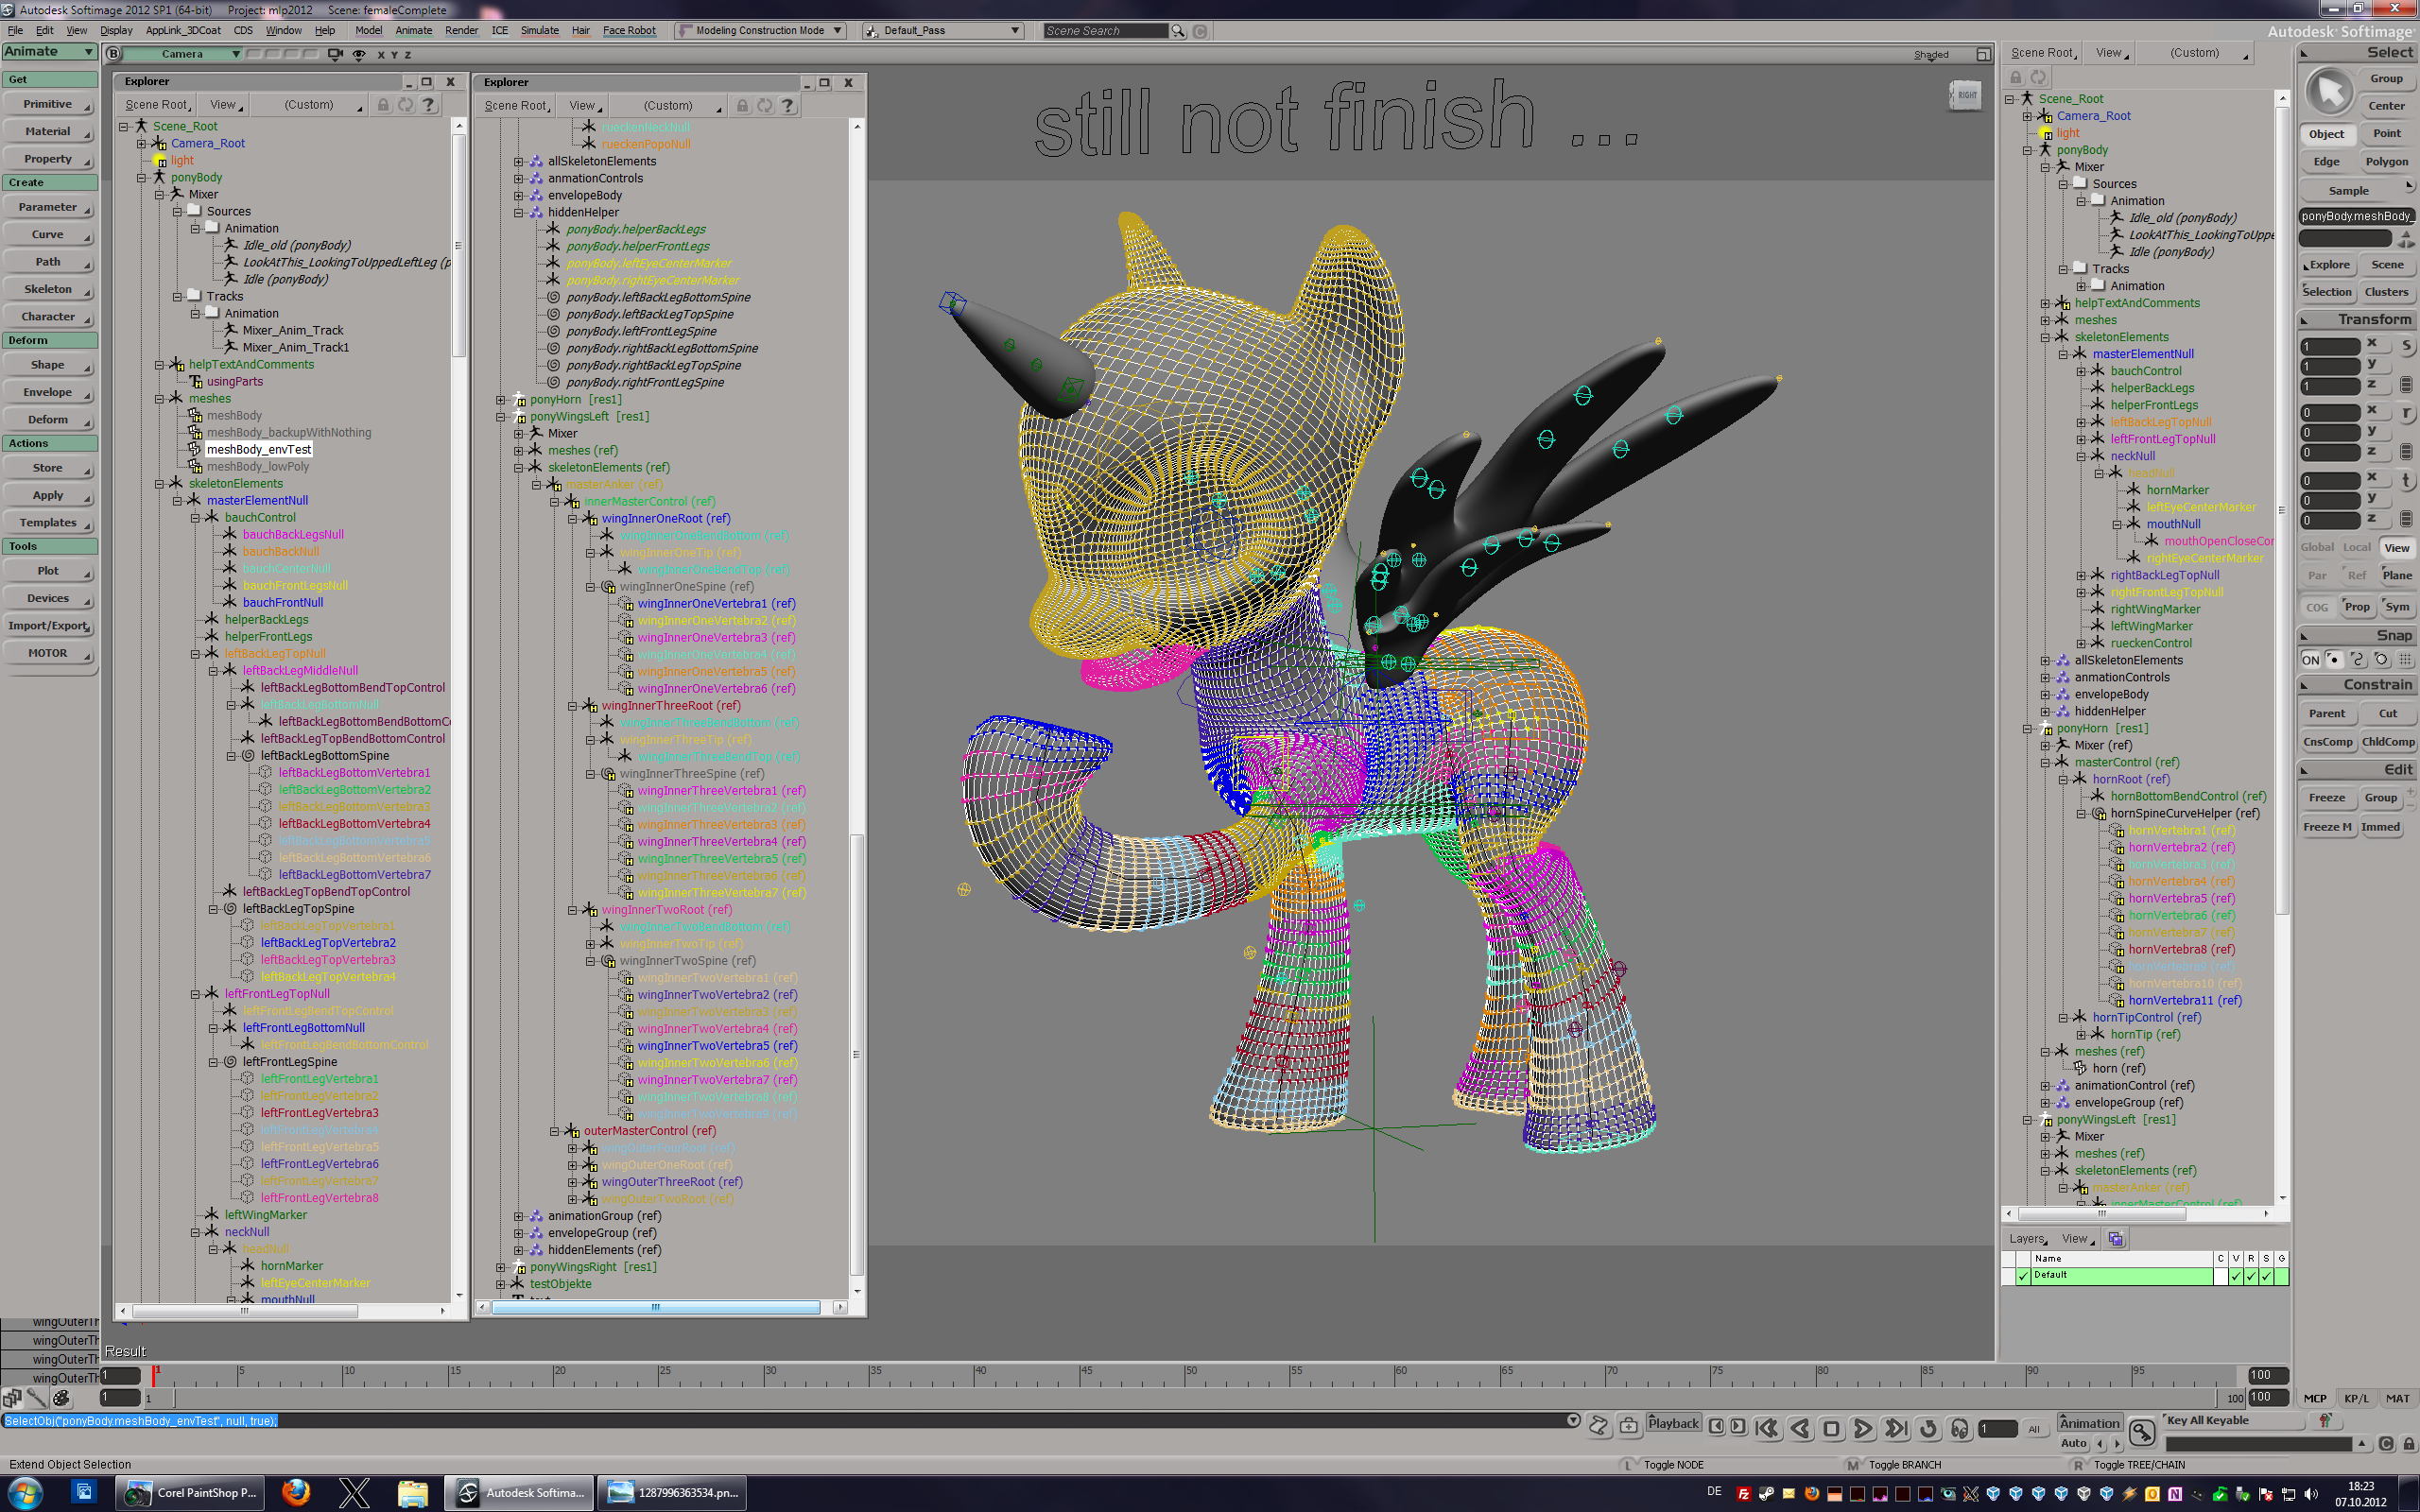This screenshot has height=1512, width=2420.
Task: Expand the ponyWingsRight model node
Action: (x=500, y=1267)
